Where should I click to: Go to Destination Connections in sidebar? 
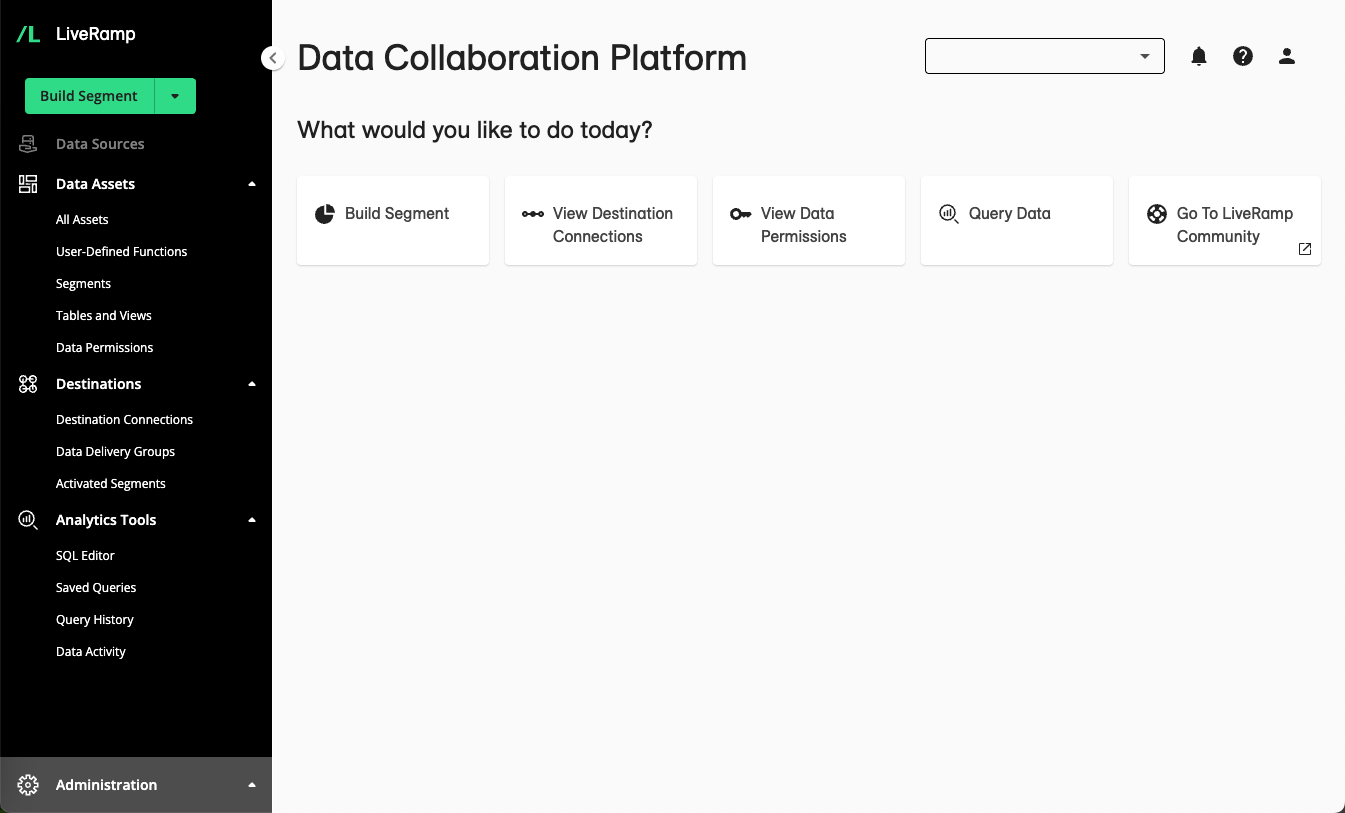click(x=124, y=420)
